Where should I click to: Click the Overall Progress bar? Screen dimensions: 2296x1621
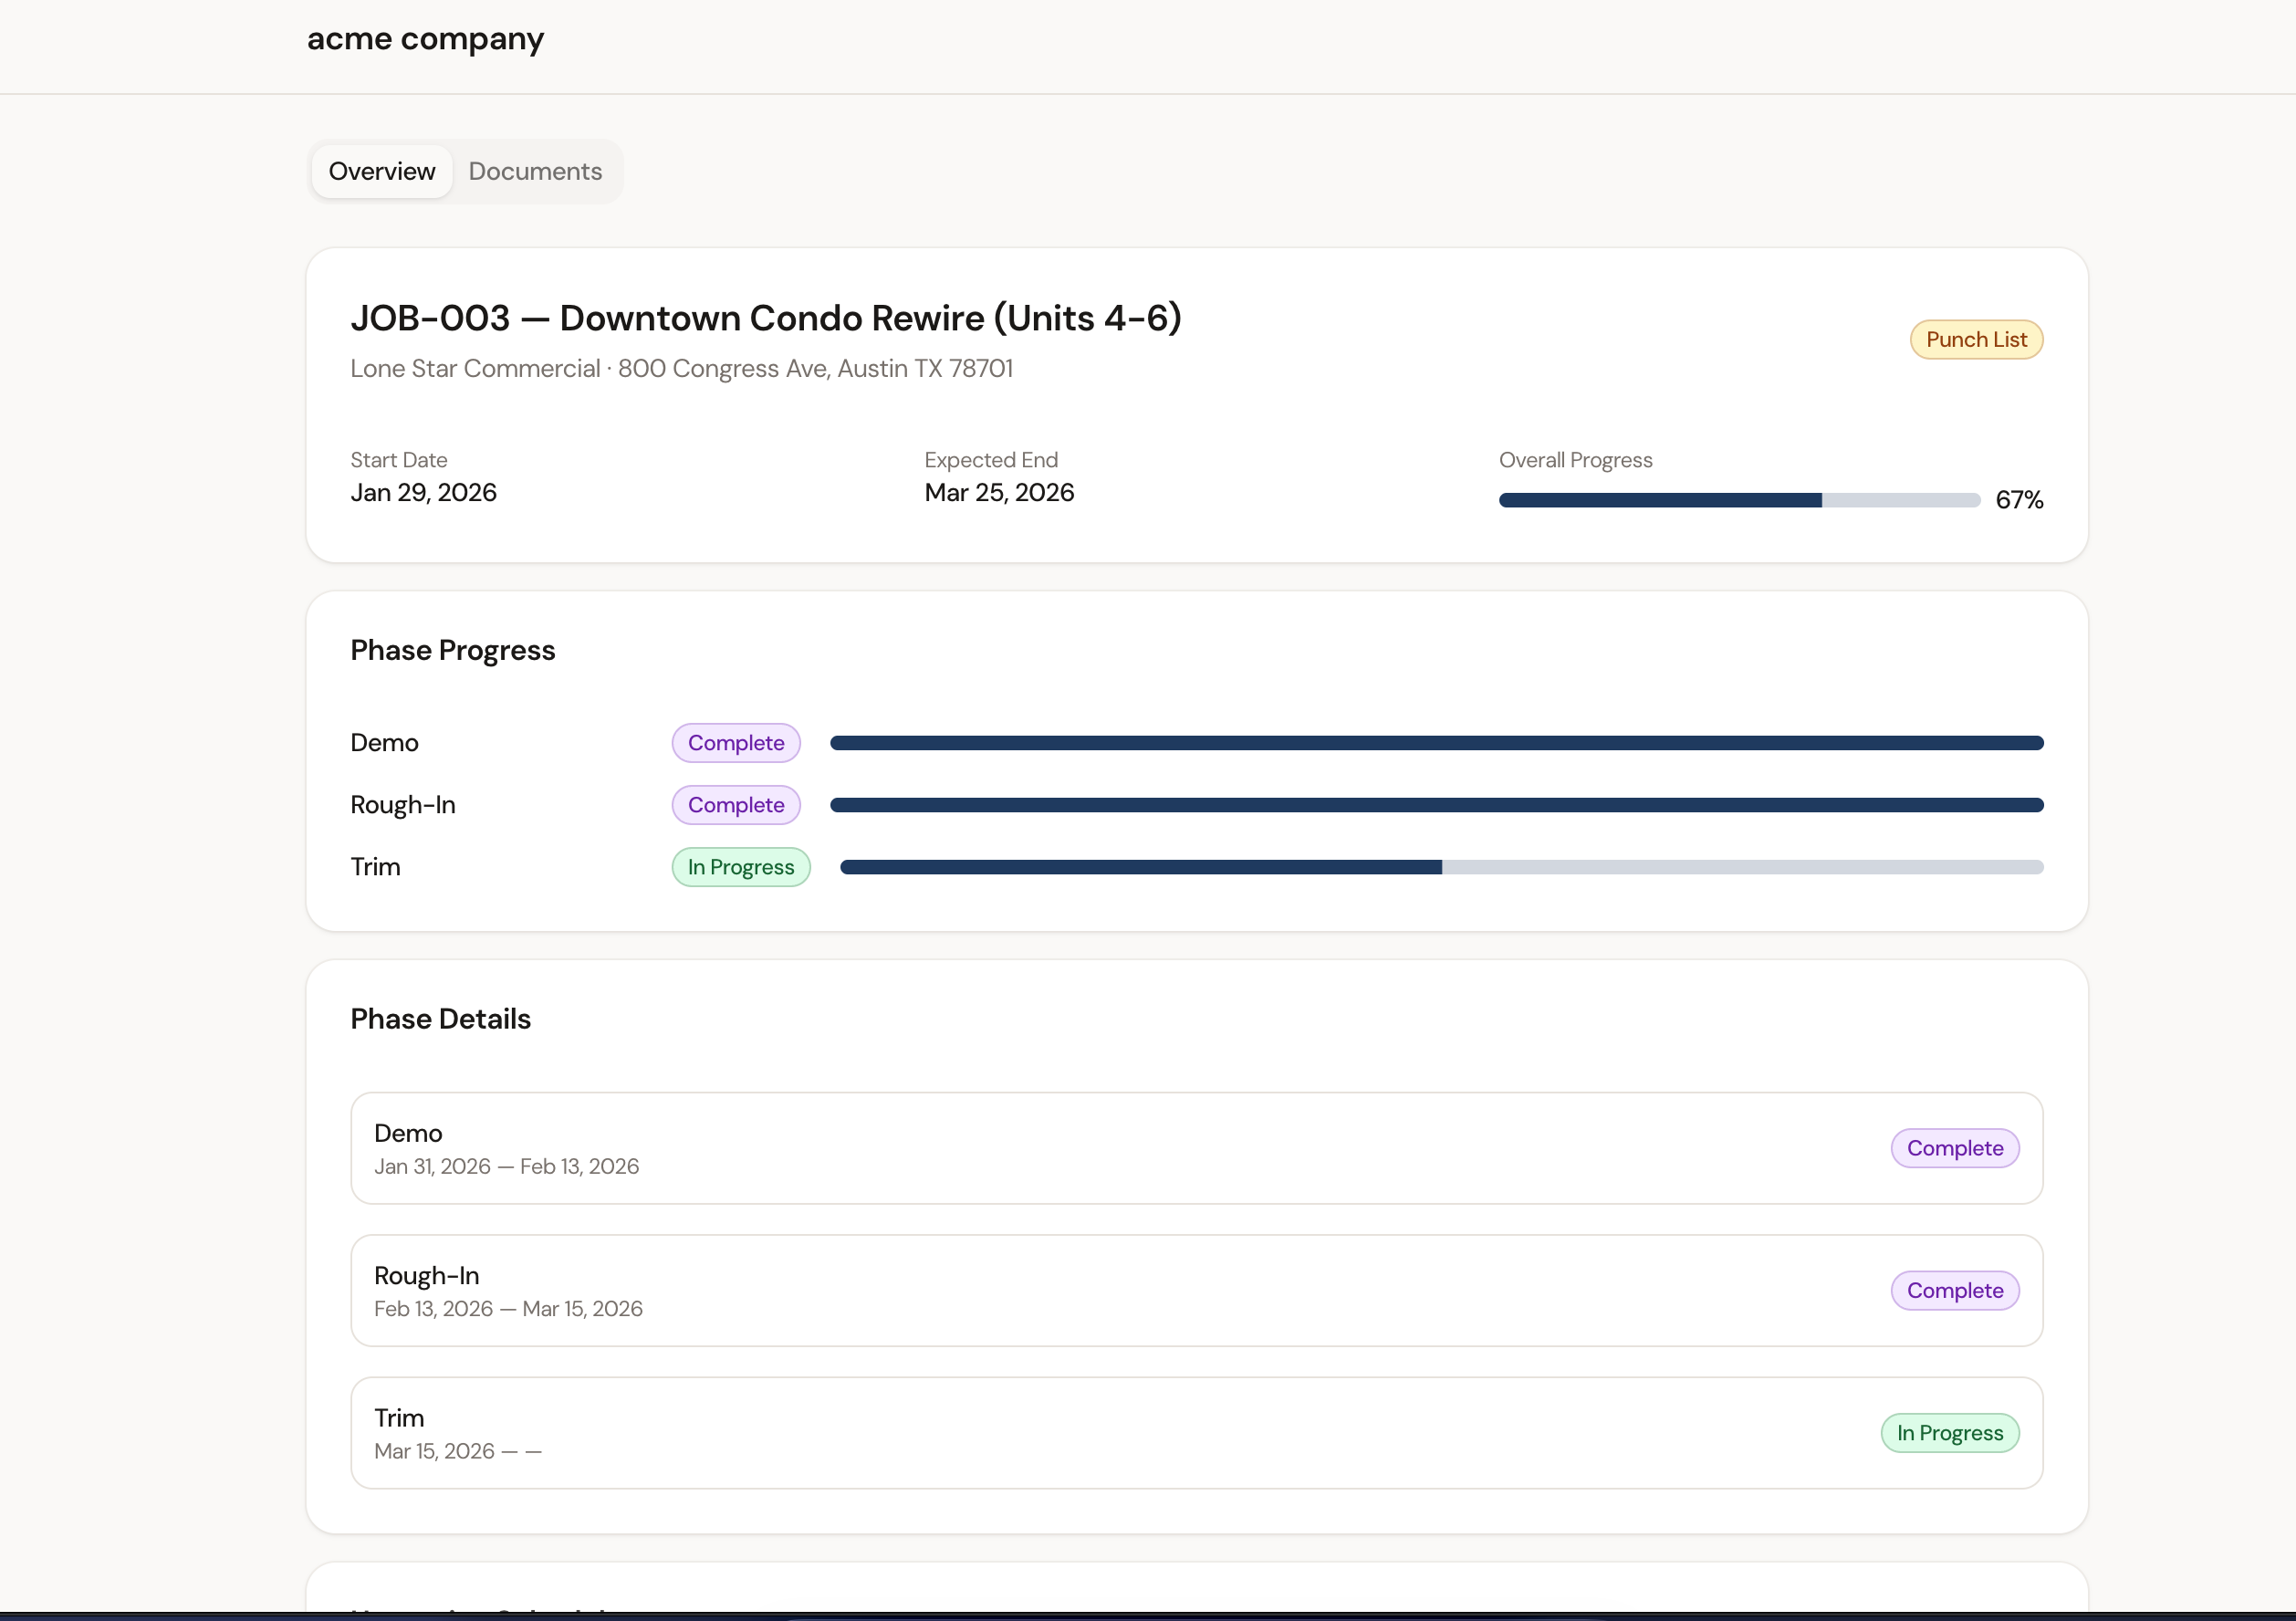coord(1738,500)
